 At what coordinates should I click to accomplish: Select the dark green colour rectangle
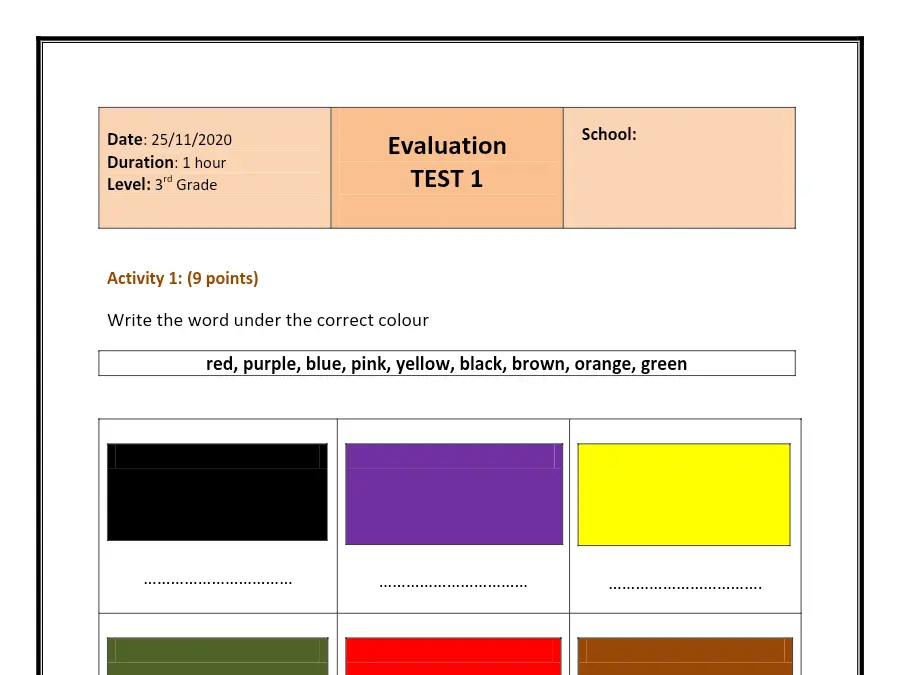point(218,656)
